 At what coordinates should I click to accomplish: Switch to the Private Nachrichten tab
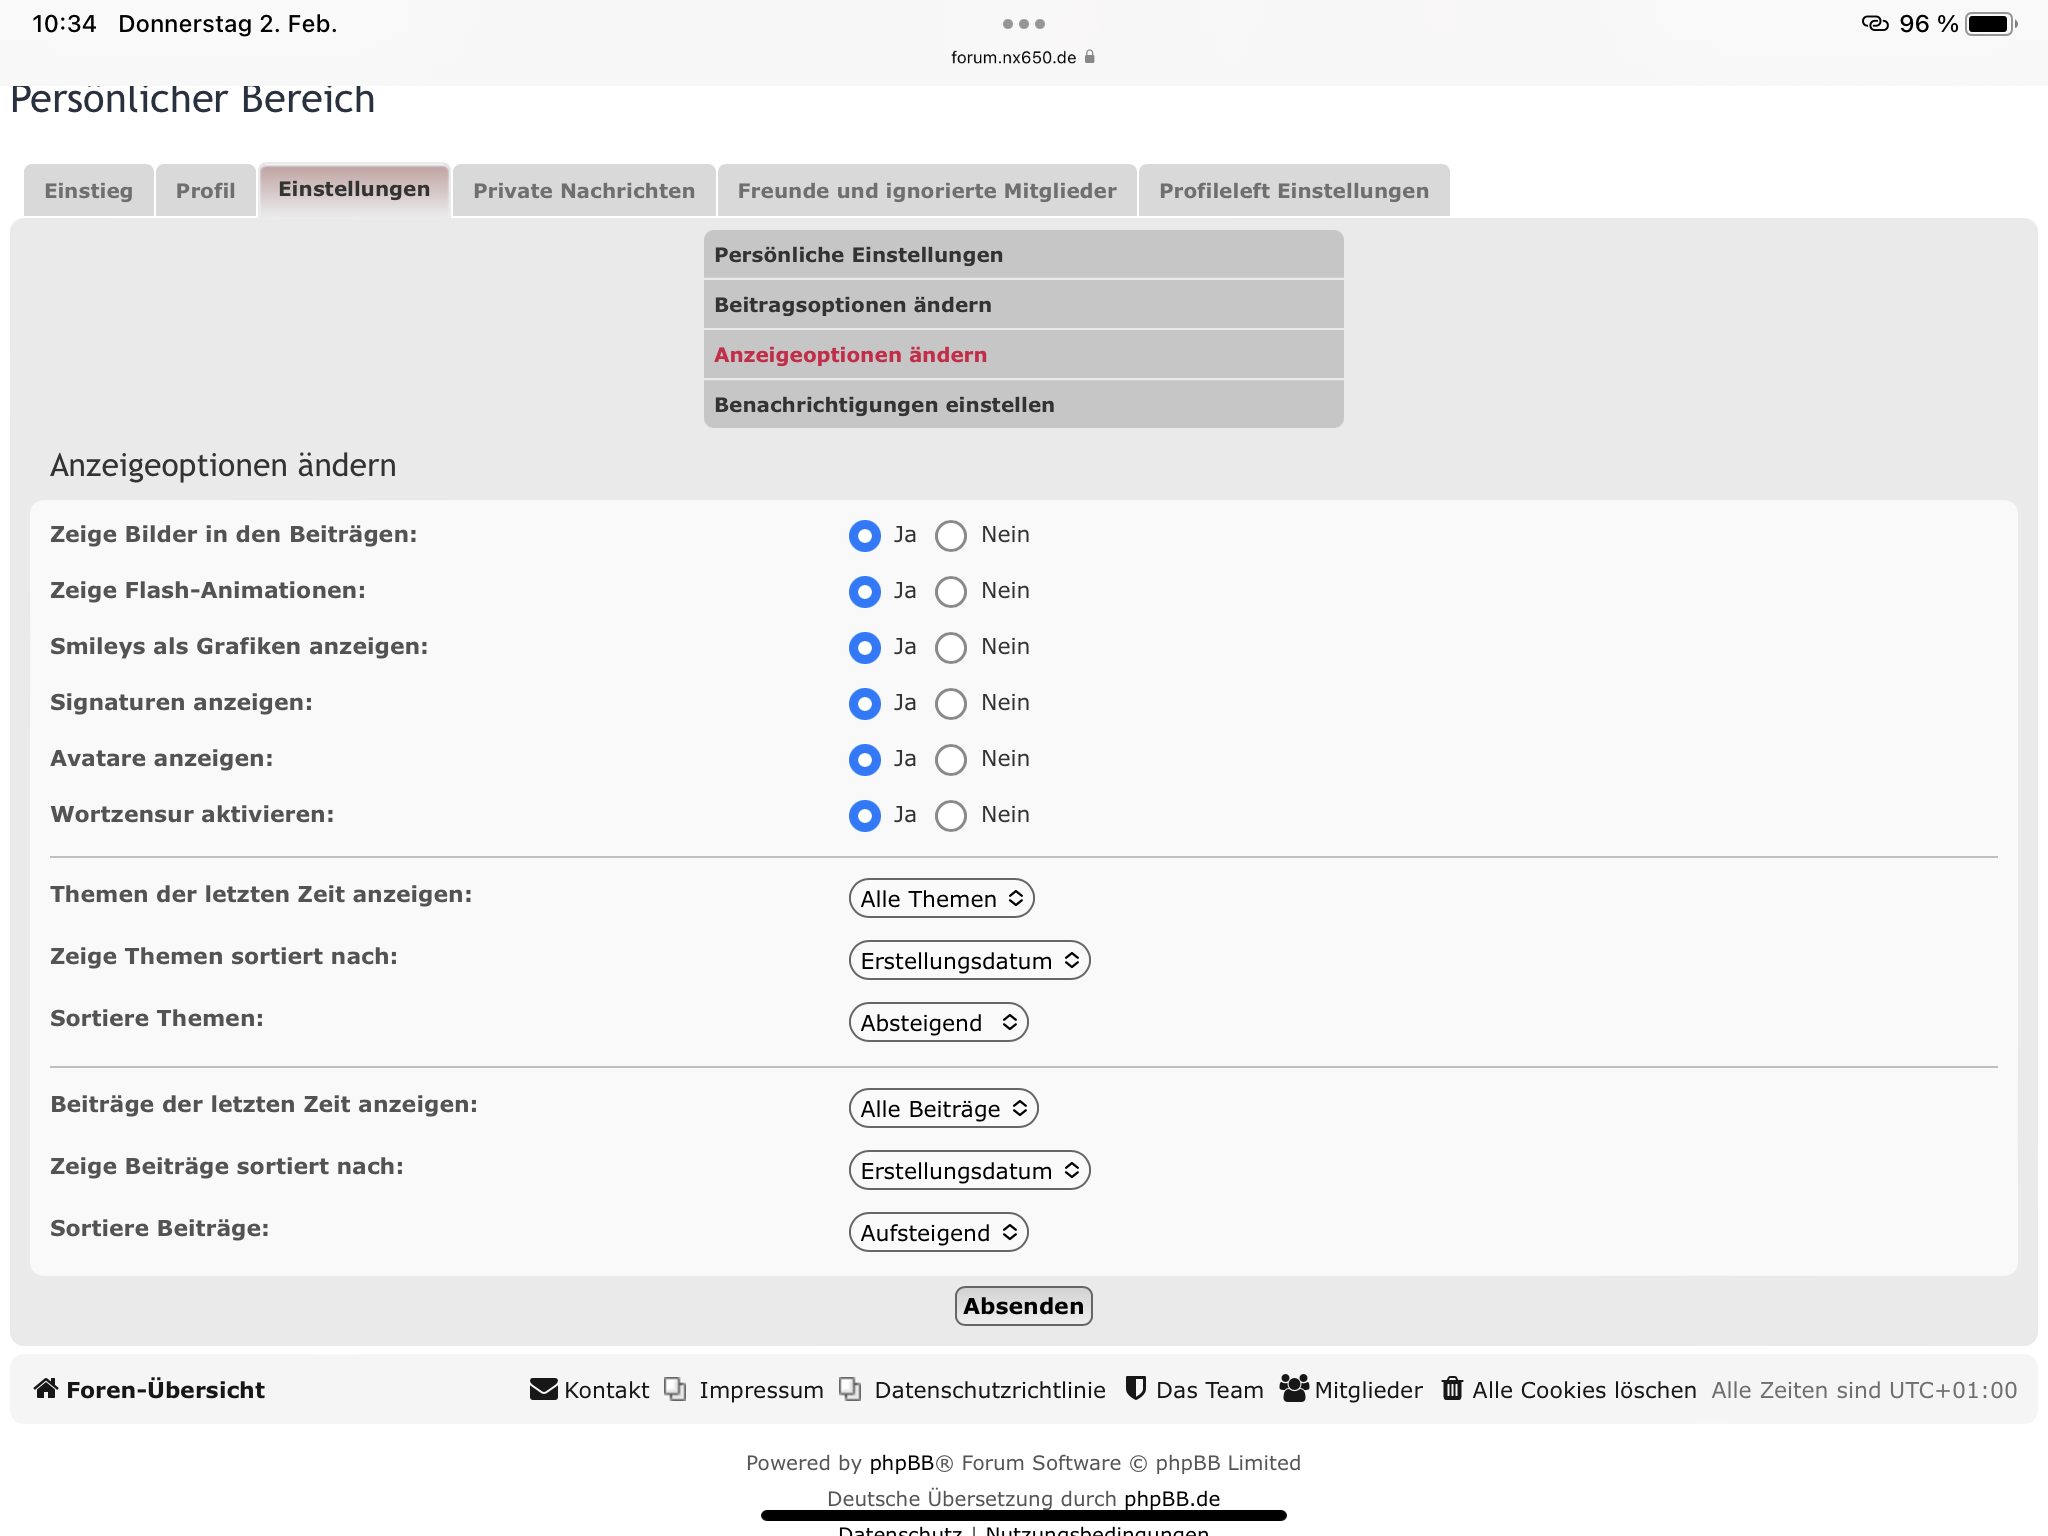[584, 190]
